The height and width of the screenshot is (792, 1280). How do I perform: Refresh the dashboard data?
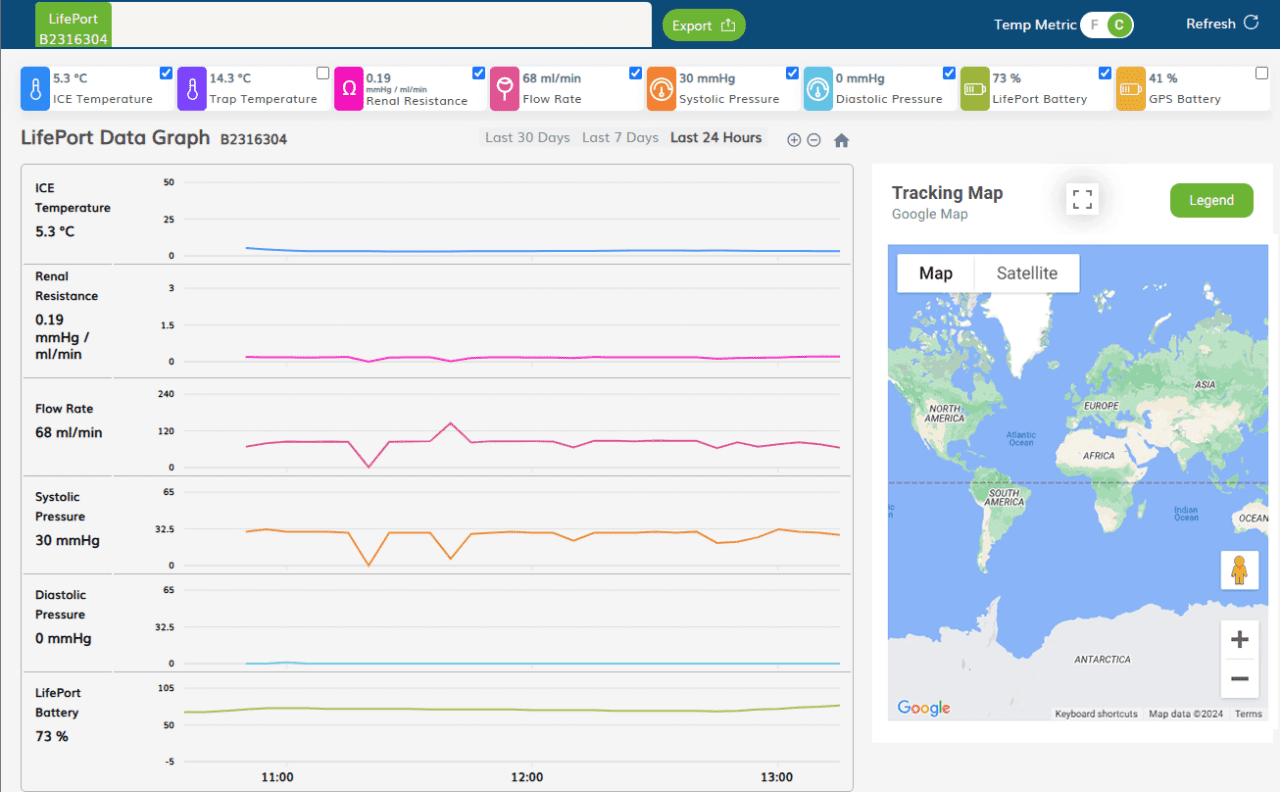(x=1222, y=24)
